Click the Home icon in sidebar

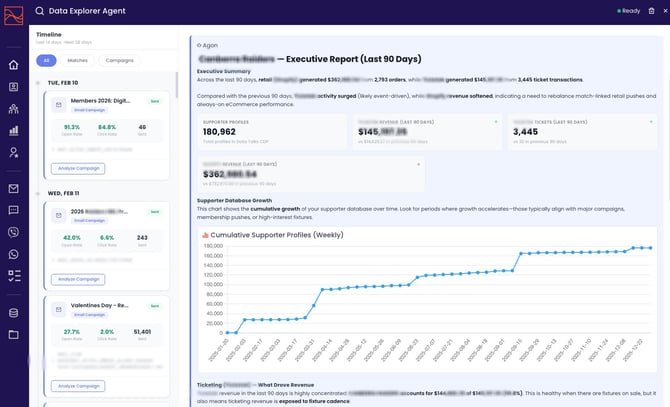[x=14, y=65]
